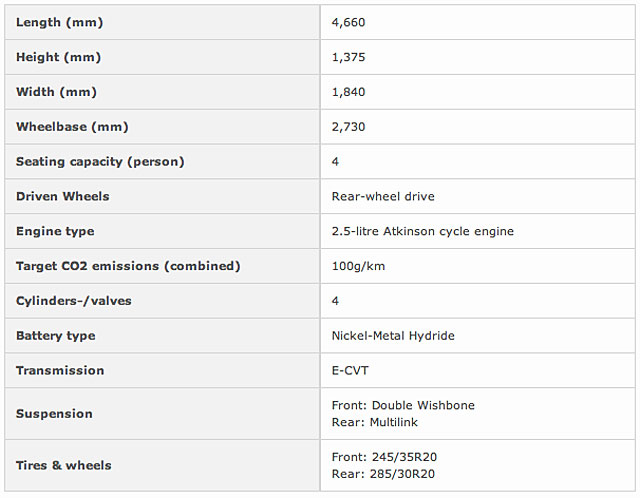Image resolution: width=640 pixels, height=498 pixels.
Task: Click the Driven Wheels label
Action: [63, 196]
